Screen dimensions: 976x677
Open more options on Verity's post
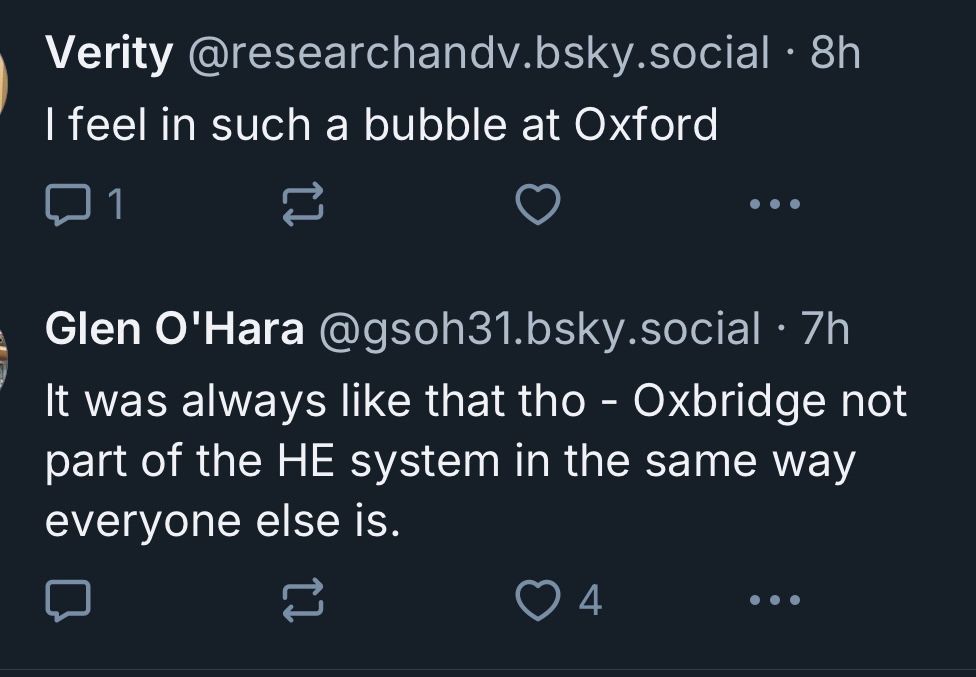[x=775, y=205]
